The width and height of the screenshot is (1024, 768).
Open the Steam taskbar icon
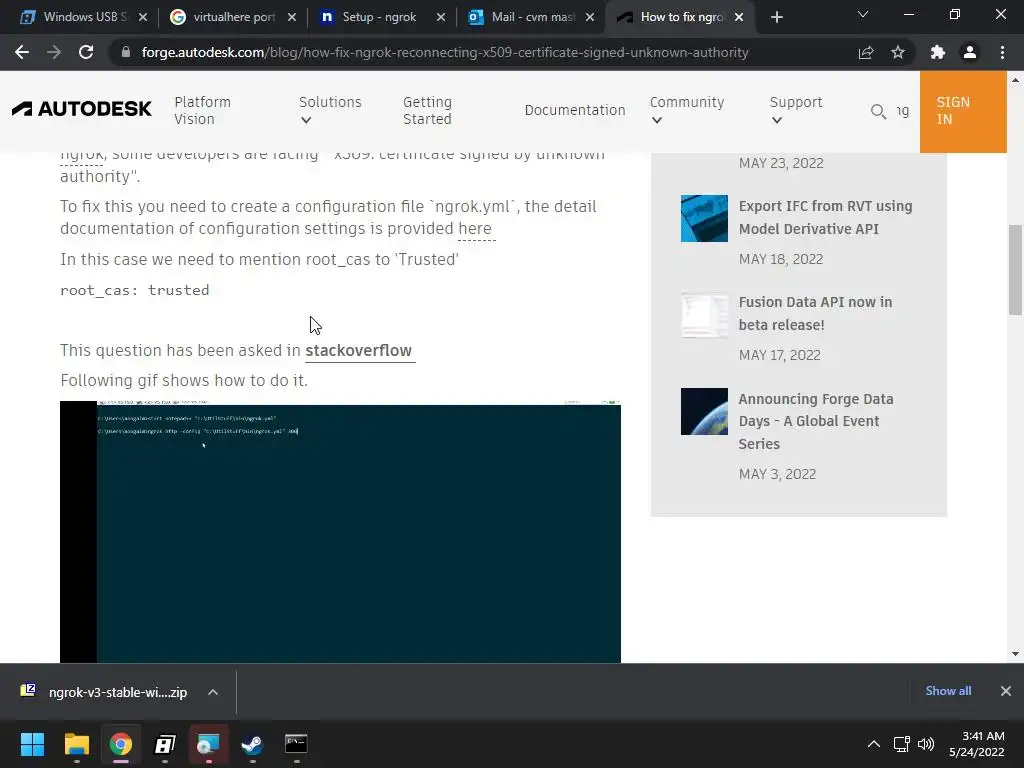coord(252,744)
